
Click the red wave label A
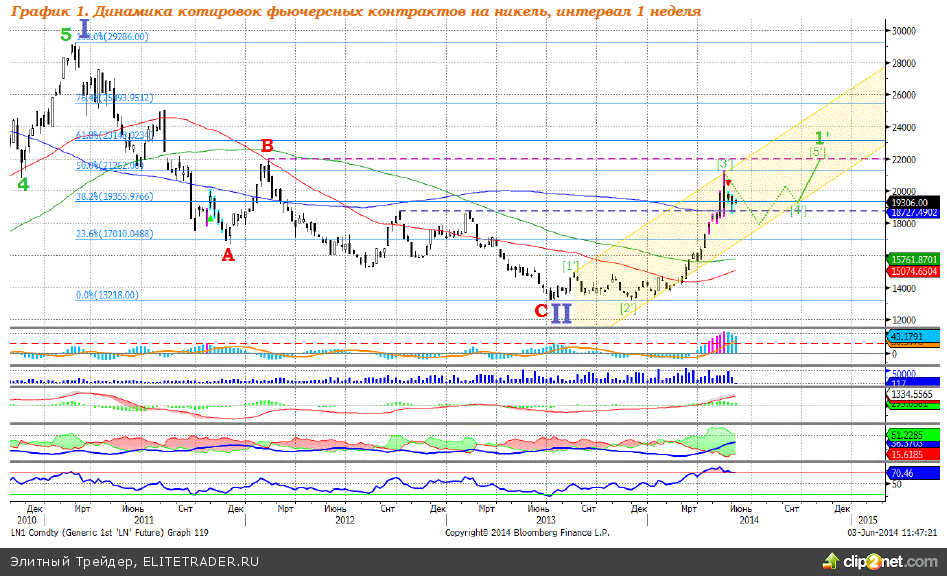click(x=227, y=255)
